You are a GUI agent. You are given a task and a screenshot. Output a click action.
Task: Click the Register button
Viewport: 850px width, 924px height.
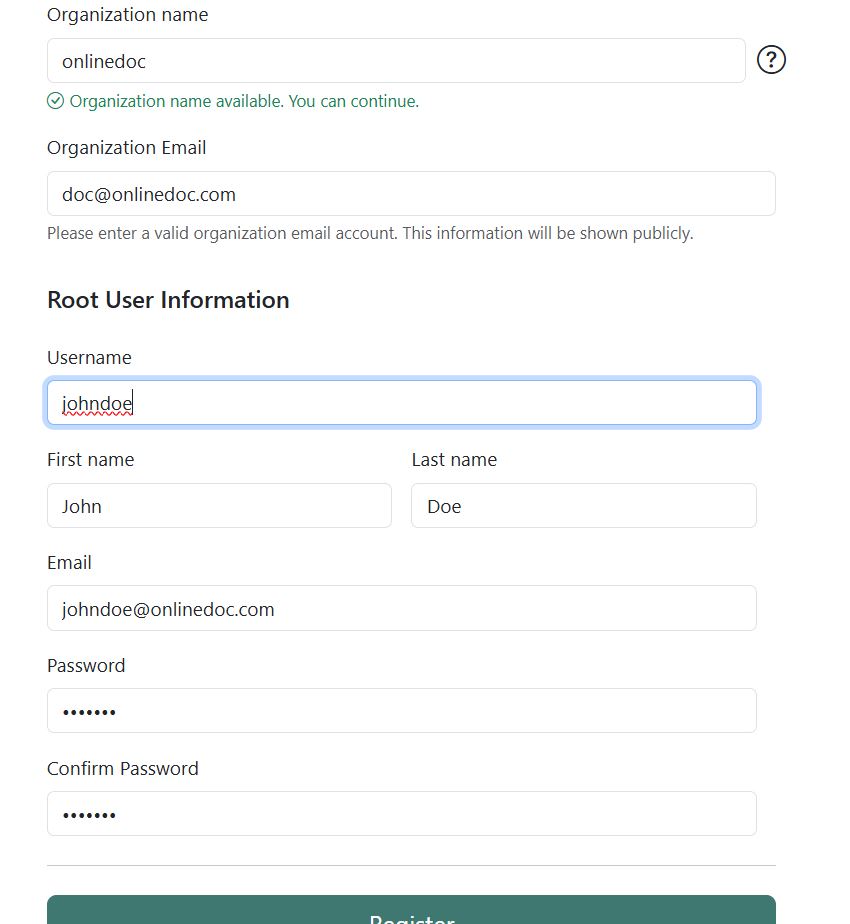pos(411,912)
